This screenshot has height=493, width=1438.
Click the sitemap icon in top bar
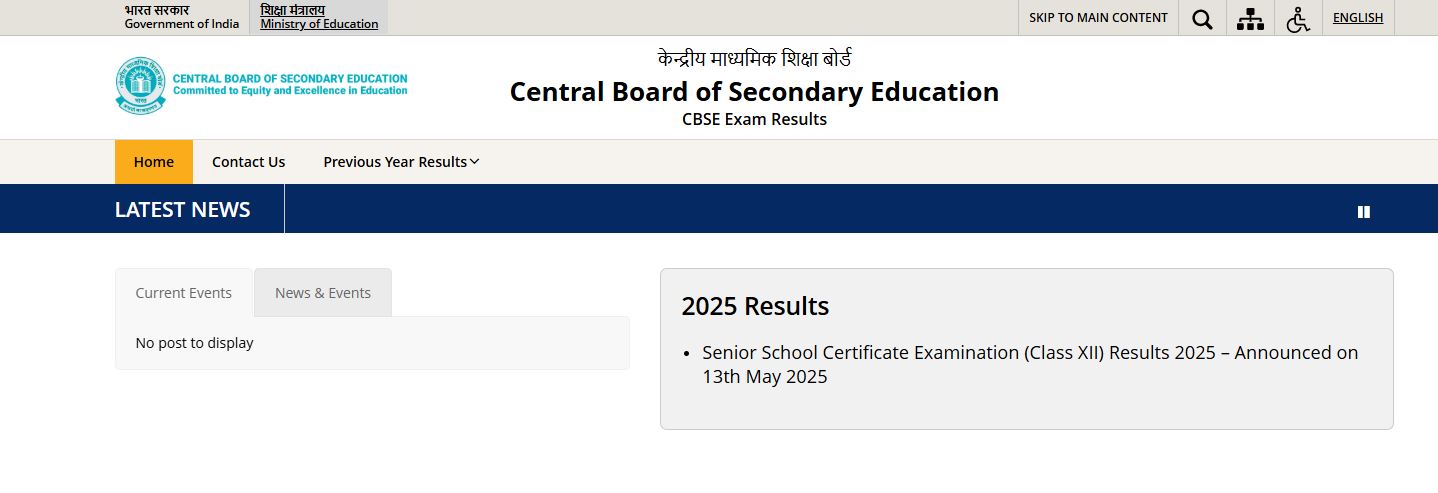(x=1250, y=18)
